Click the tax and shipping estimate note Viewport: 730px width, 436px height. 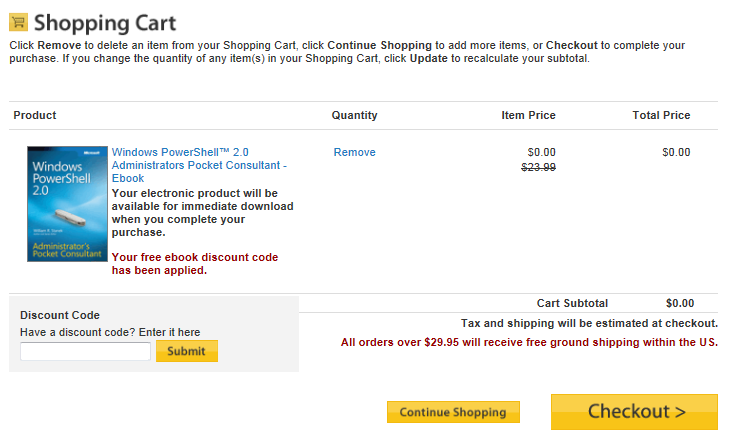click(589, 323)
